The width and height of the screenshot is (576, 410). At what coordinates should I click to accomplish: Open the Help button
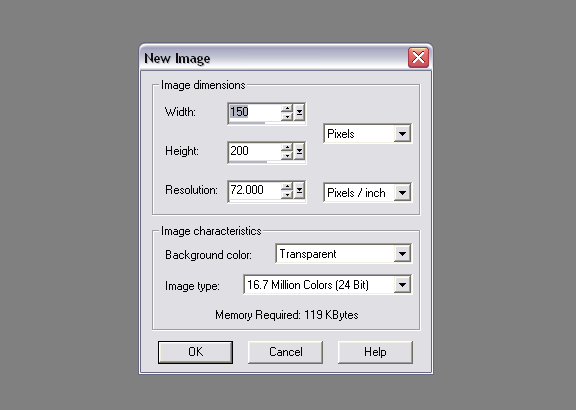[375, 352]
